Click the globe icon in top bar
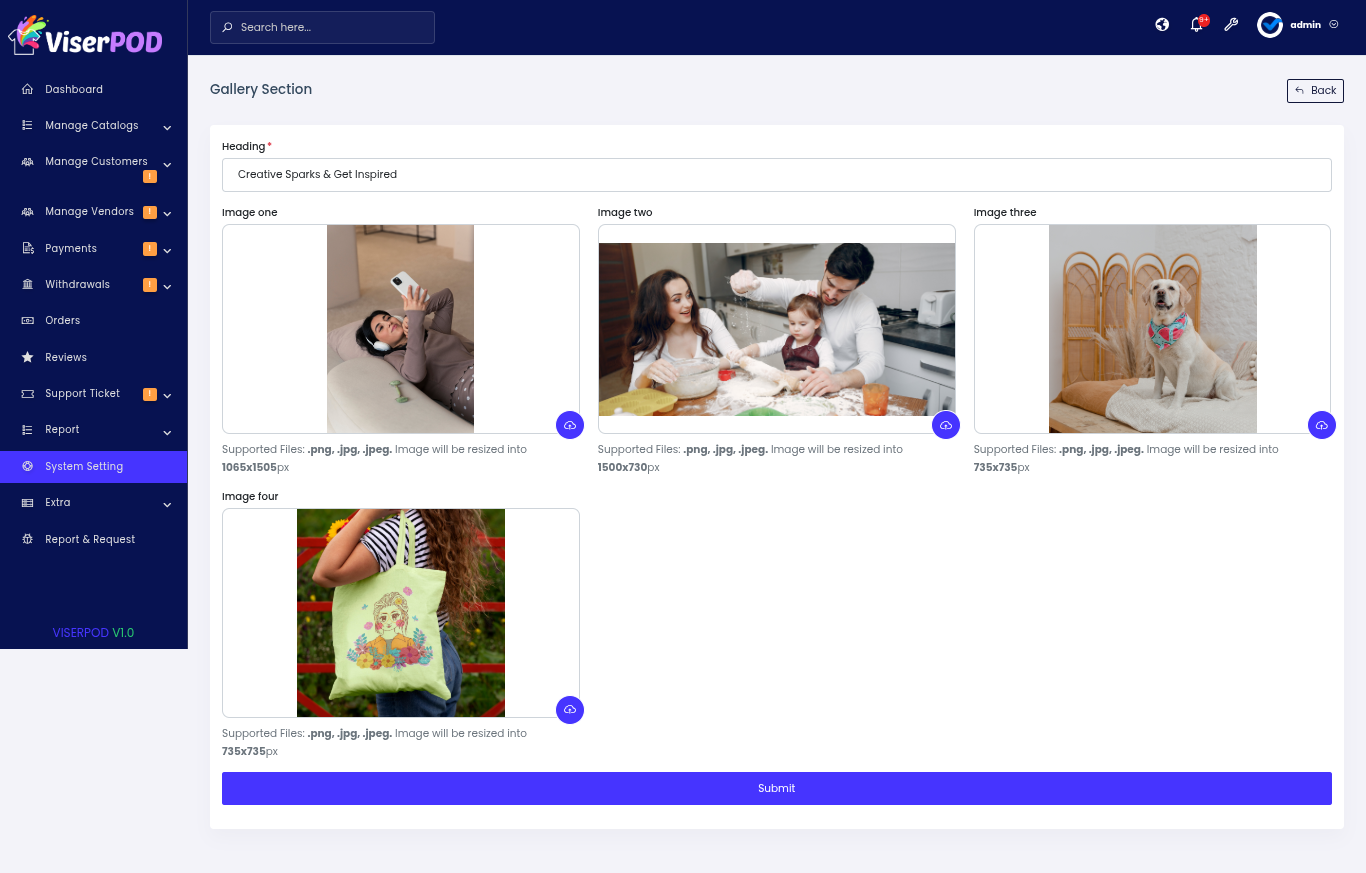The height and width of the screenshot is (873, 1366). [x=1162, y=25]
